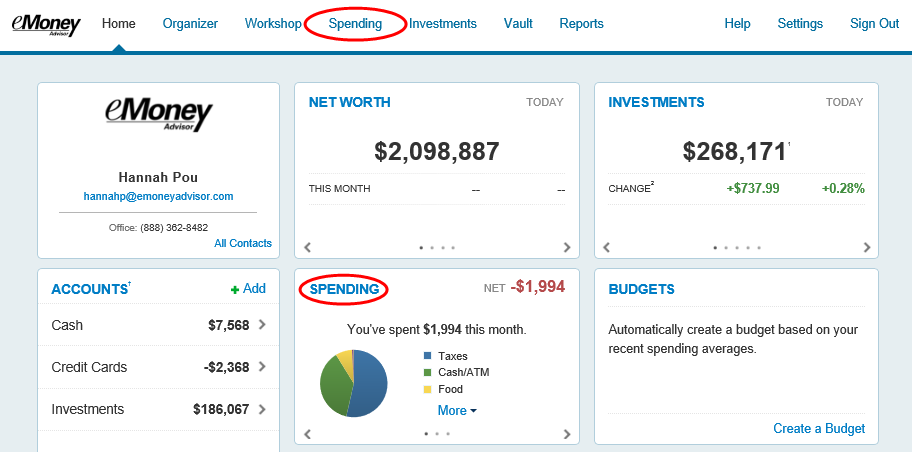Click Sign Out

click(875, 24)
